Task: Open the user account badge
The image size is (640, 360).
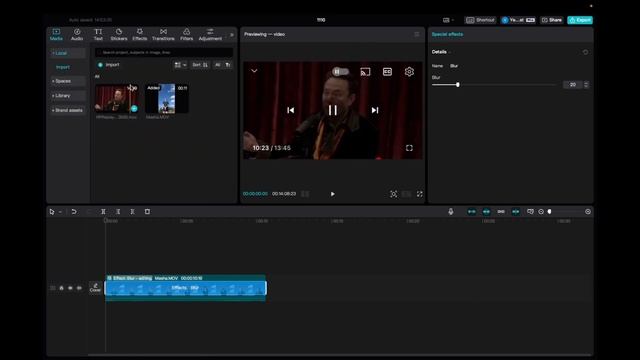Action: 518,20
